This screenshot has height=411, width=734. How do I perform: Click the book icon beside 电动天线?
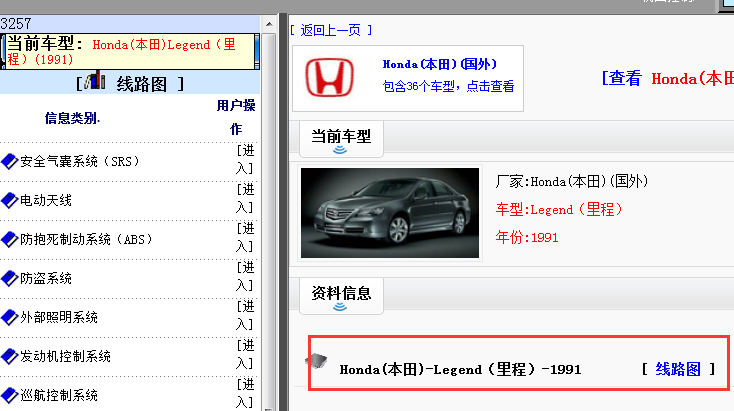point(9,200)
